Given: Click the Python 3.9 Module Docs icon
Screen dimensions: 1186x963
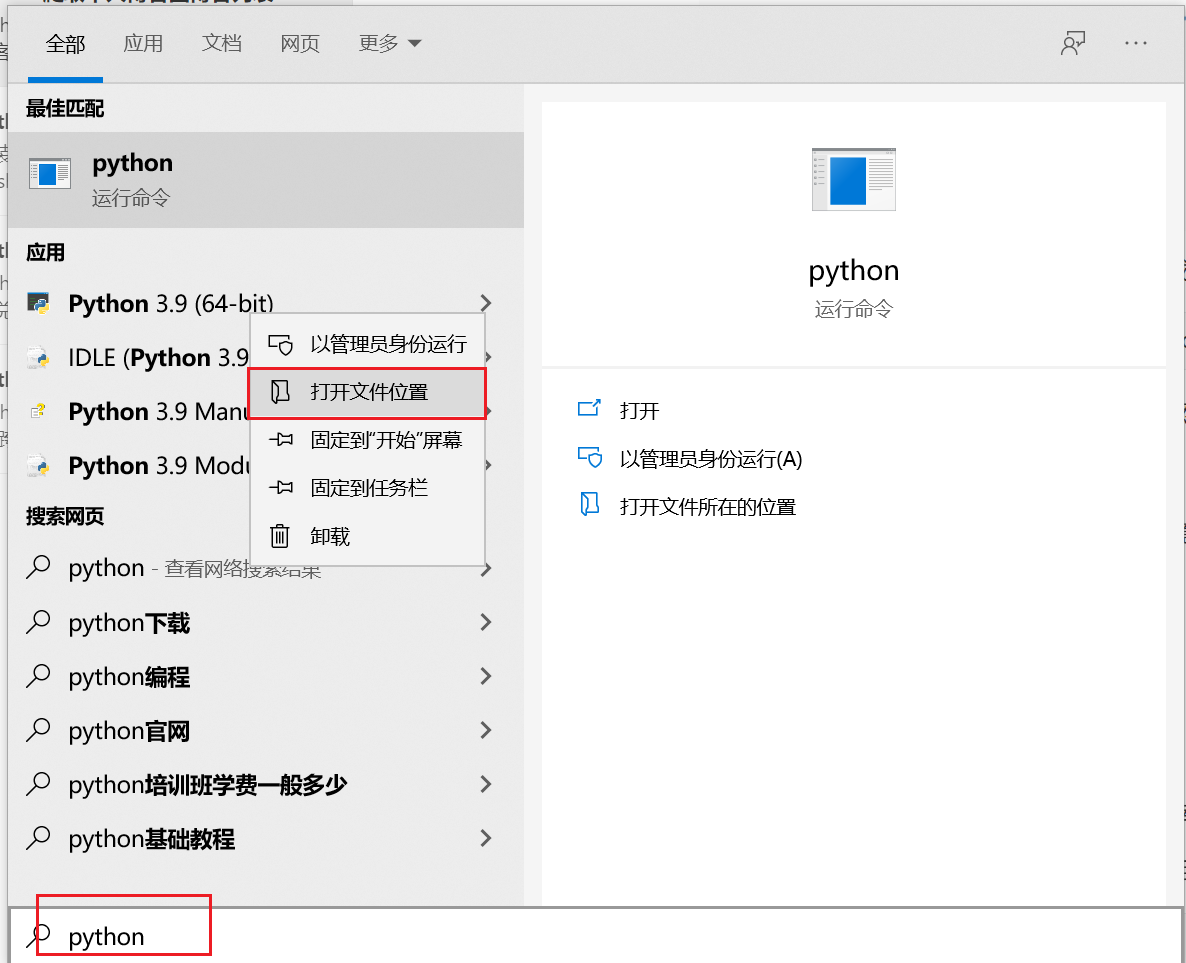Looking at the screenshot, I should [x=39, y=465].
